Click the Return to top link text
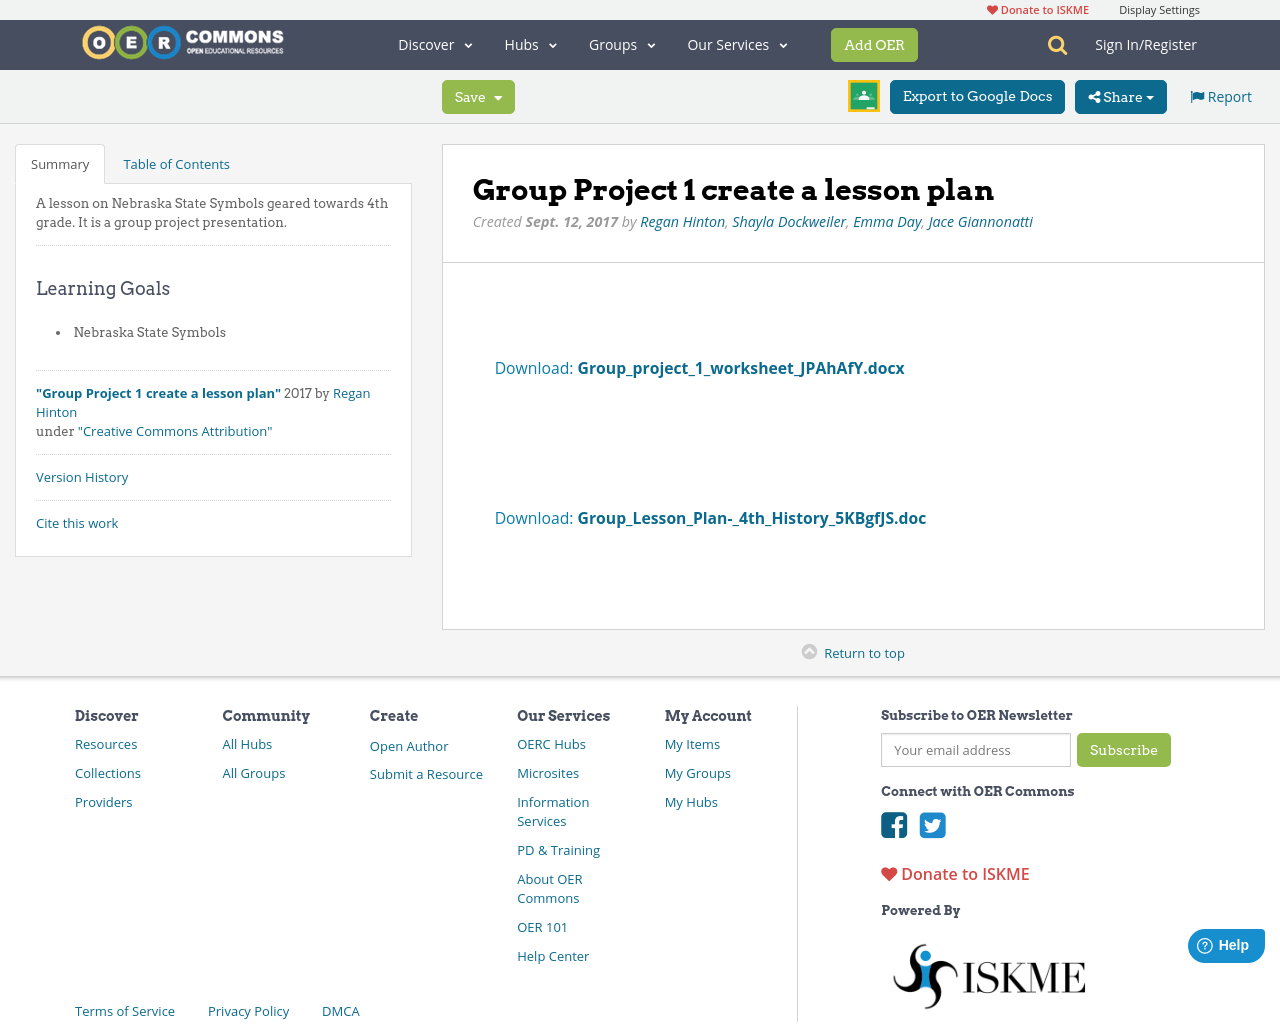 click(x=864, y=653)
